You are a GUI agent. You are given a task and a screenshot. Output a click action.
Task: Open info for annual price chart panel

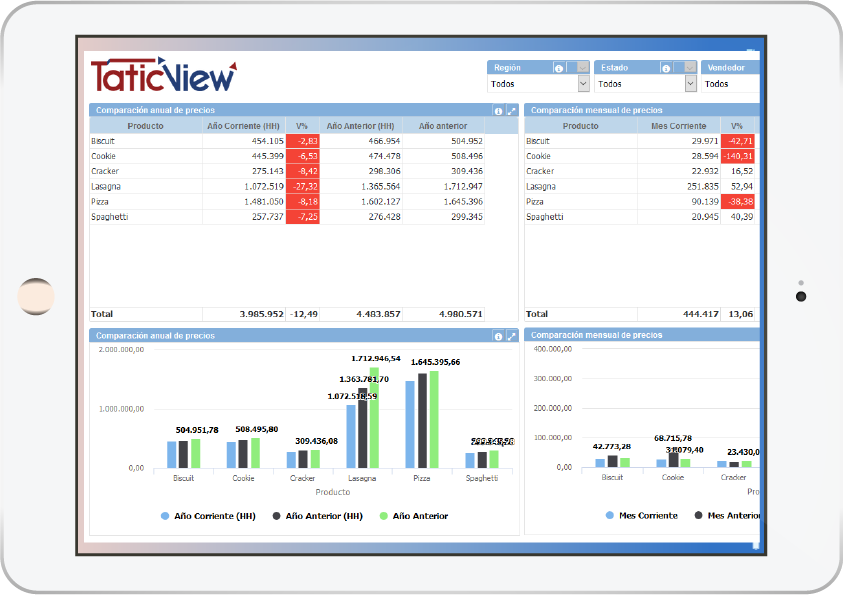point(498,336)
